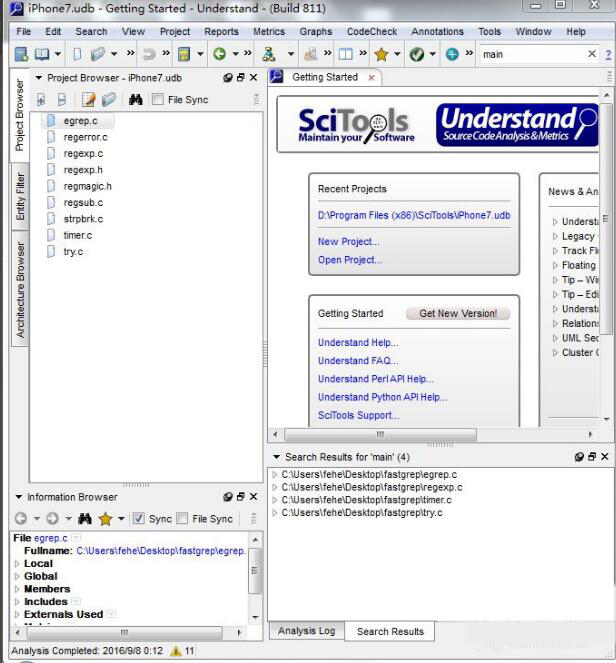Click the Information Browser binoculars search icon

[85, 519]
